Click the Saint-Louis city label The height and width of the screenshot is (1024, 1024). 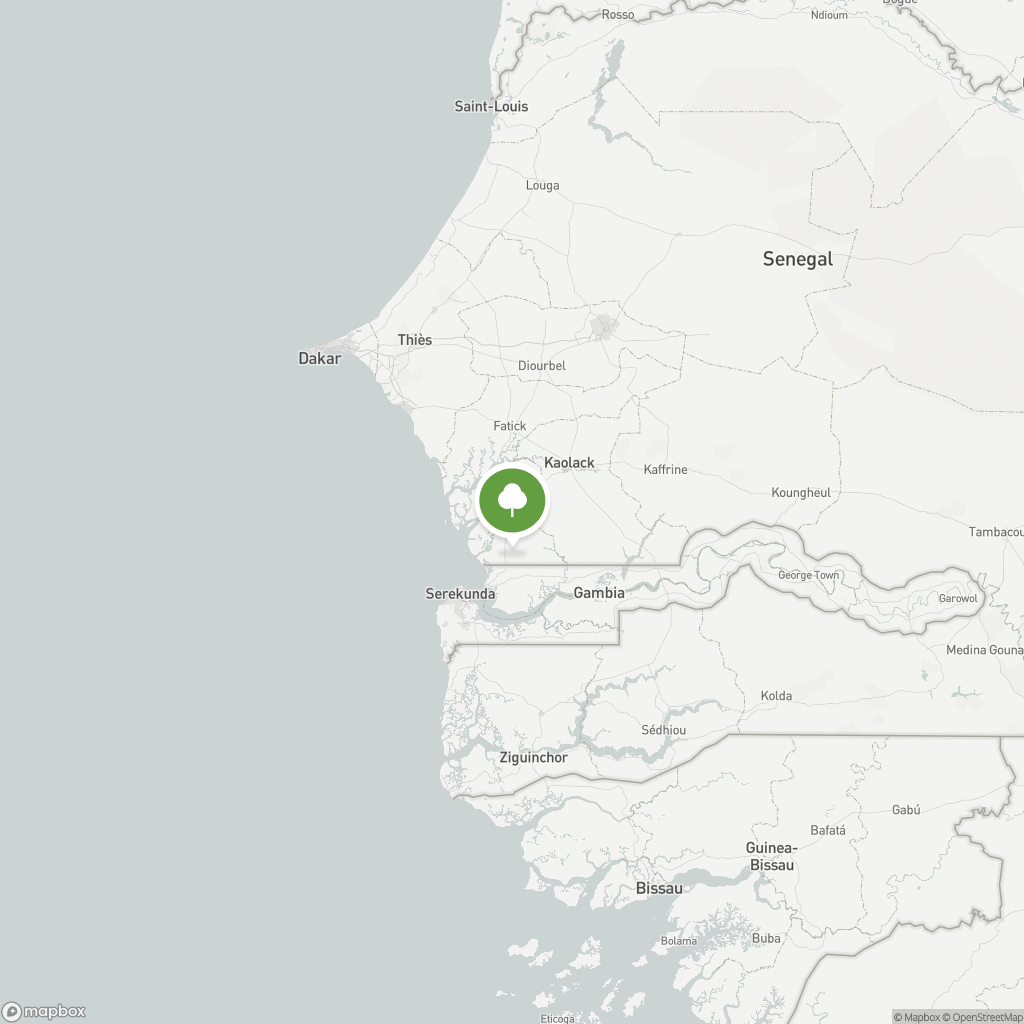(491, 106)
